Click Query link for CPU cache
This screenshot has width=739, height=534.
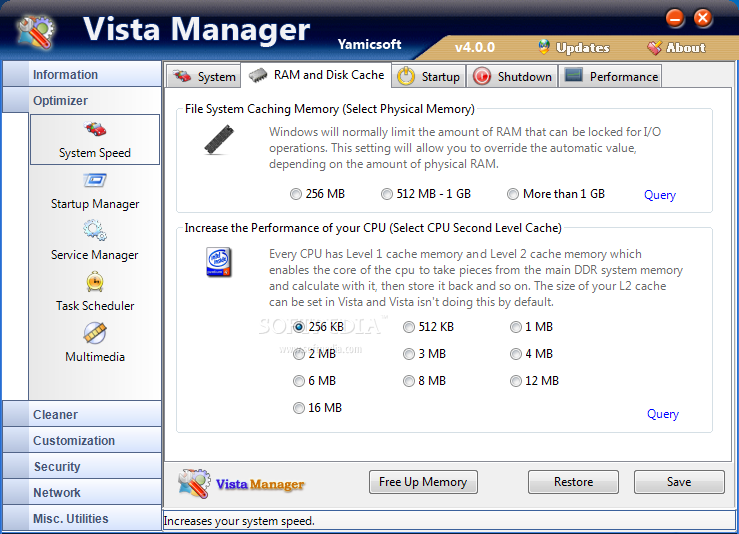tap(663, 414)
